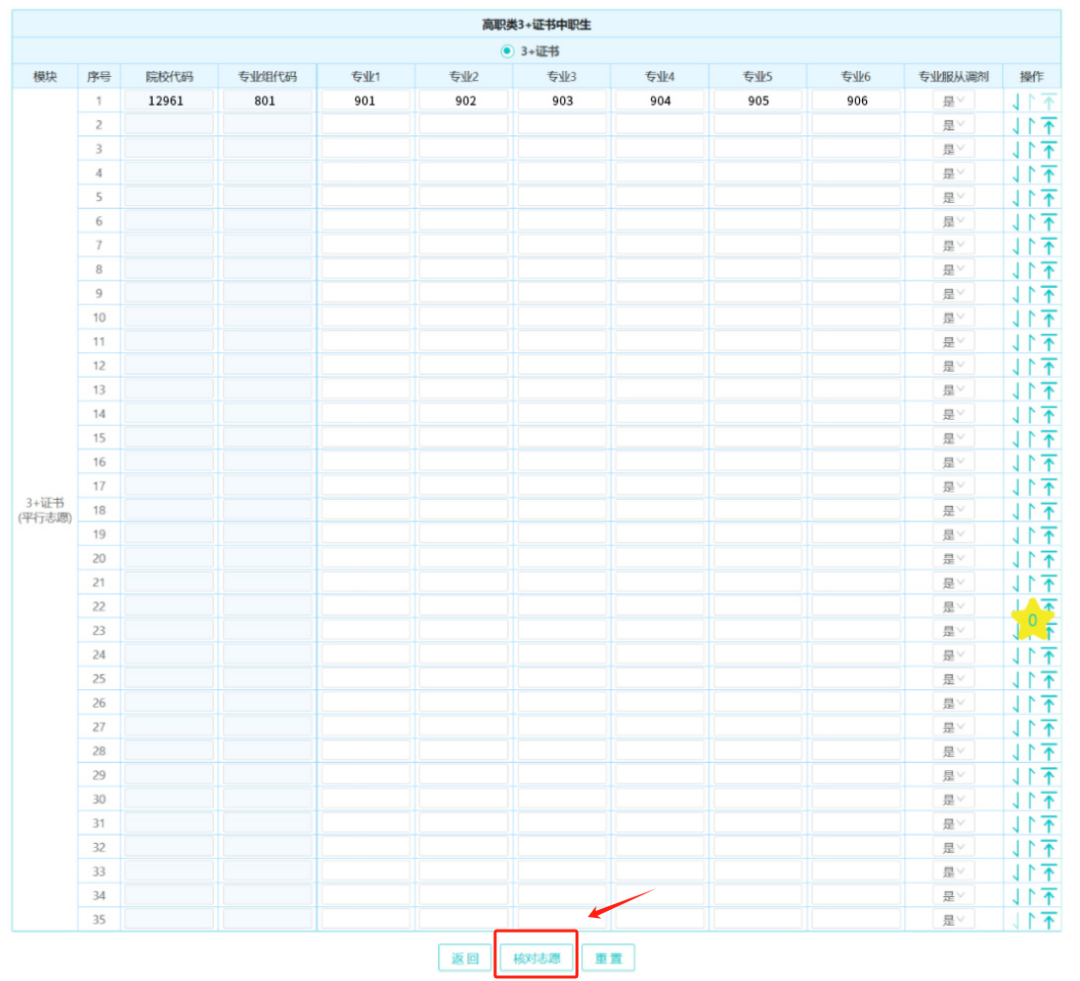1080x981 pixels.
Task: Pin row 28 to the top
Action: (x=1048, y=751)
